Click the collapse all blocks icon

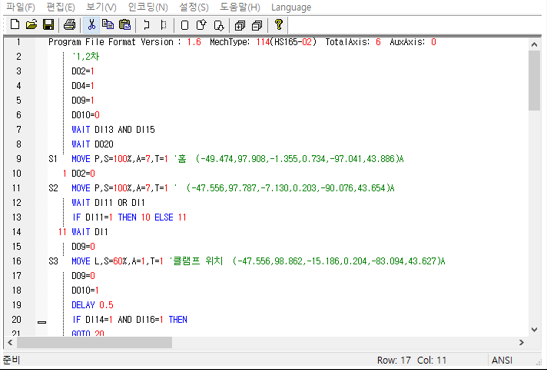(257, 25)
